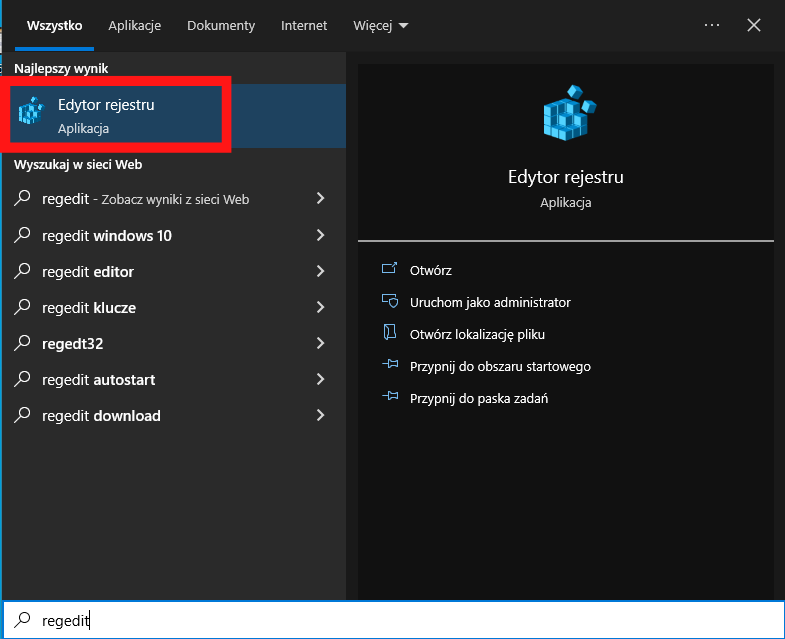The width and height of the screenshot is (785, 639).
Task: Click the Edytor rejestru title in preview pane
Action: pyautogui.click(x=566, y=177)
